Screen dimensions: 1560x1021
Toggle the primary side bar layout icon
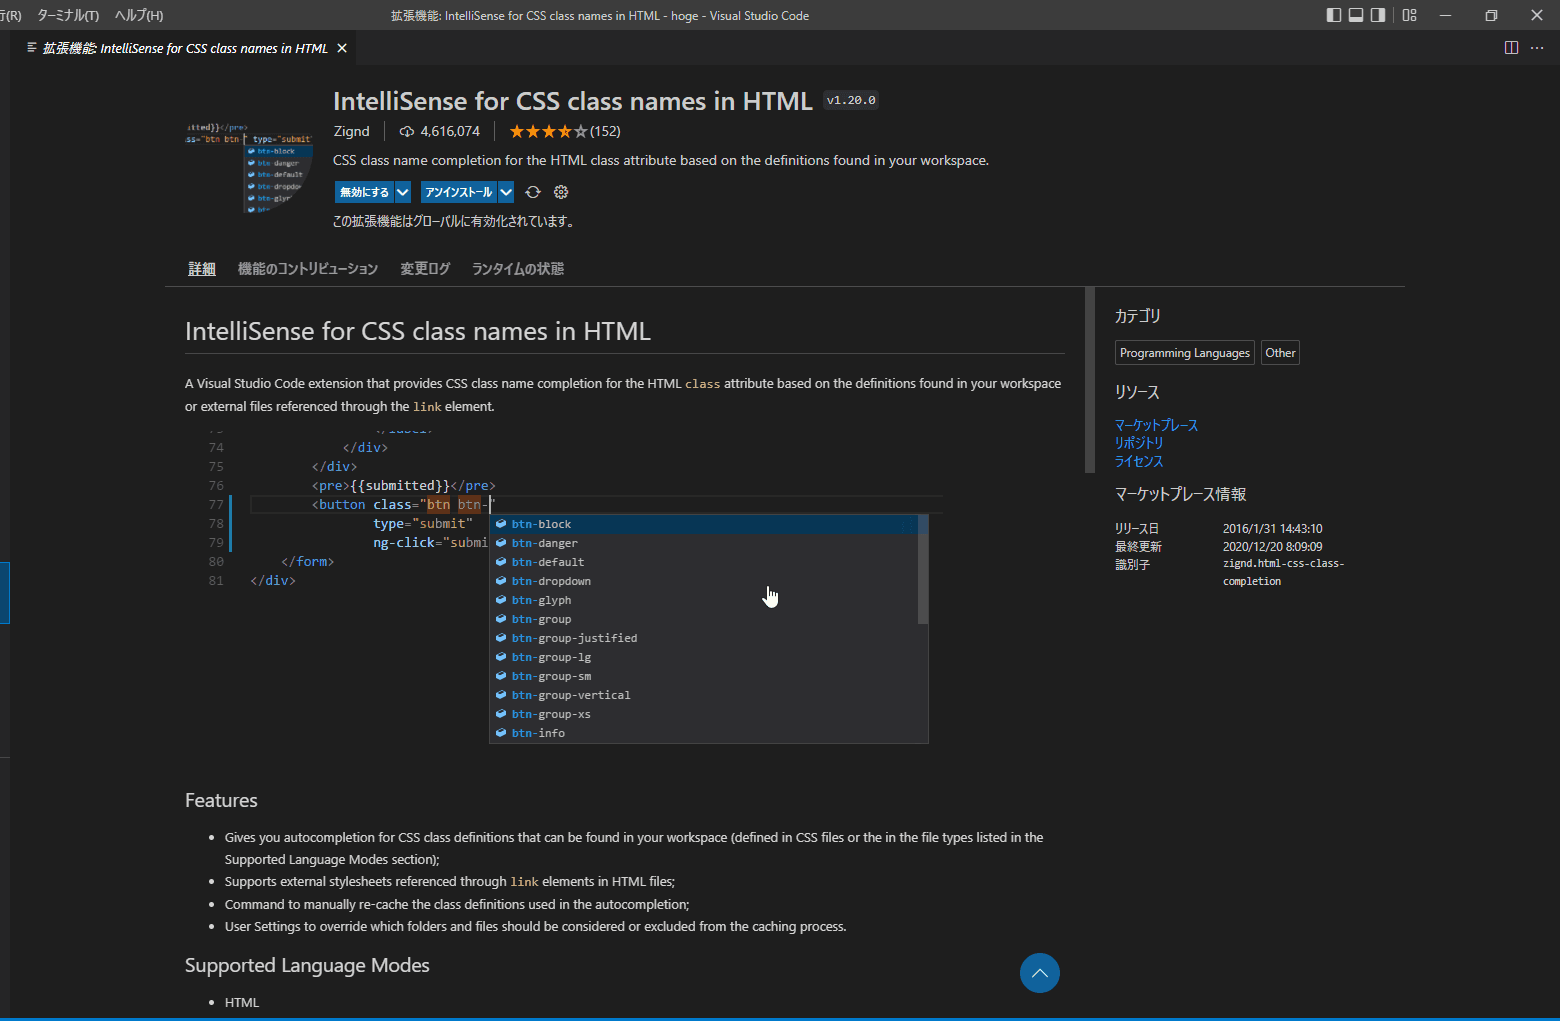[1333, 15]
